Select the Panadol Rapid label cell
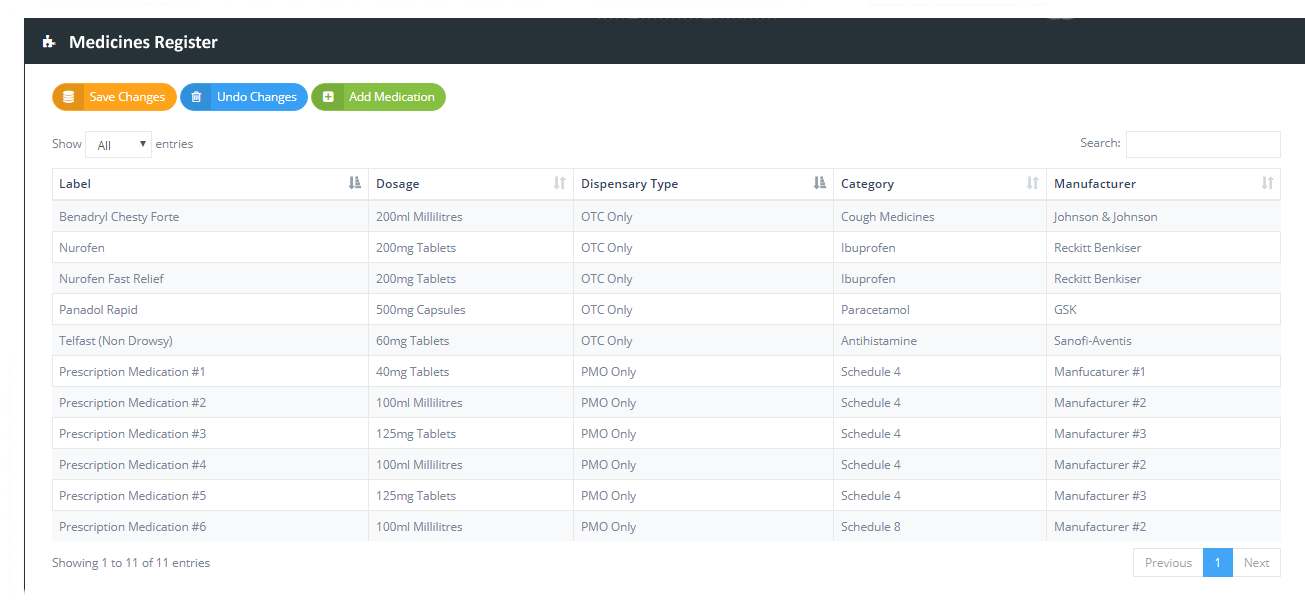This screenshot has width=1305, height=609. pos(98,310)
